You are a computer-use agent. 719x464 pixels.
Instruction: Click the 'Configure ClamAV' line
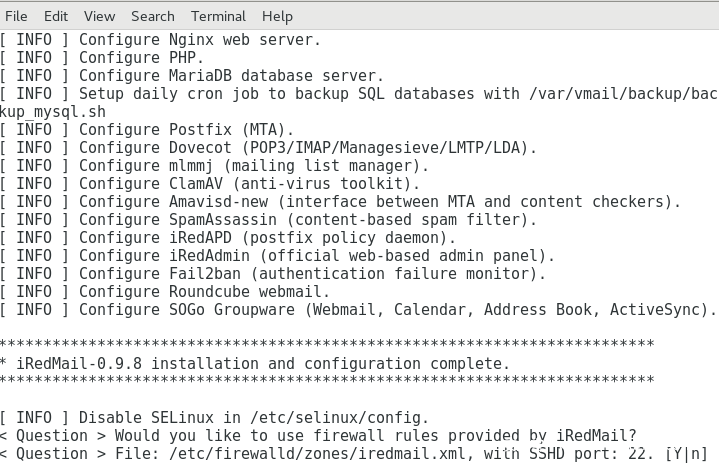[x=249, y=184]
